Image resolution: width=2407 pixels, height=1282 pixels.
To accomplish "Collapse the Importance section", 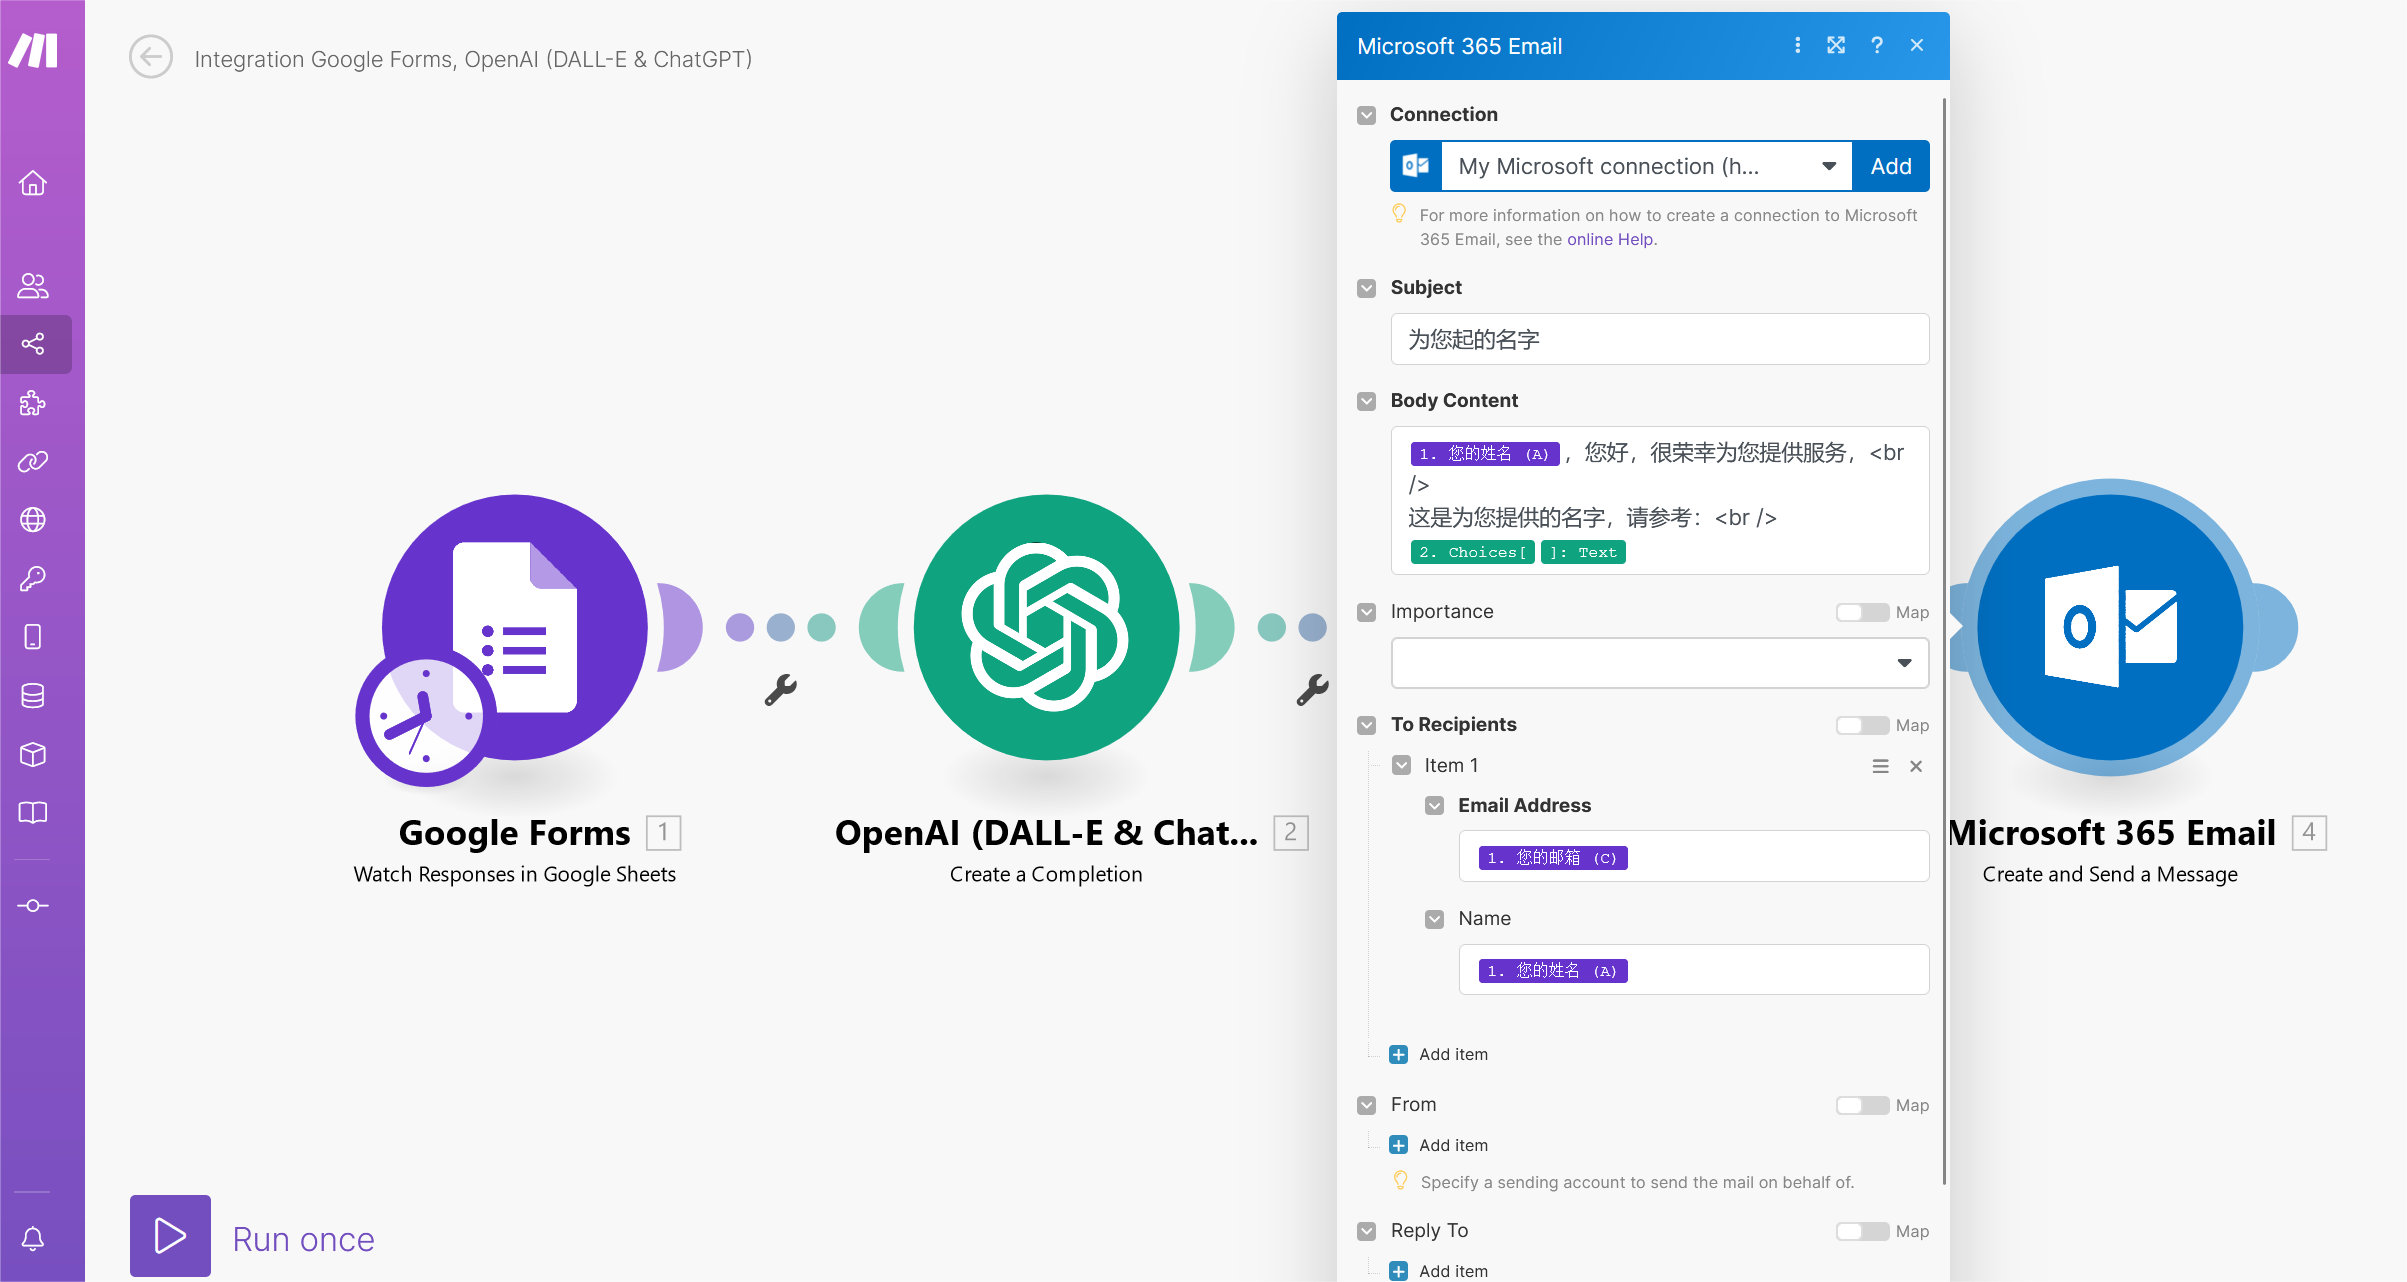I will 1367,612.
